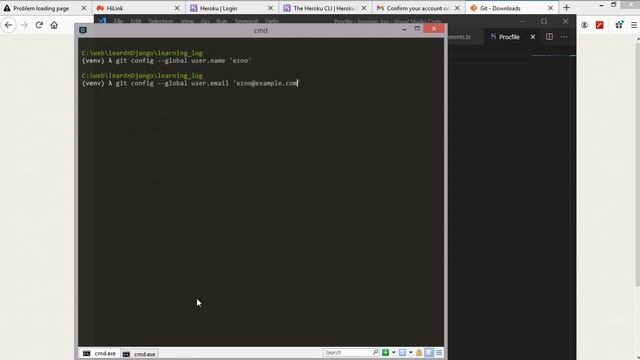
Task: Toggle the lock icon in Cmder
Action: [419, 352]
